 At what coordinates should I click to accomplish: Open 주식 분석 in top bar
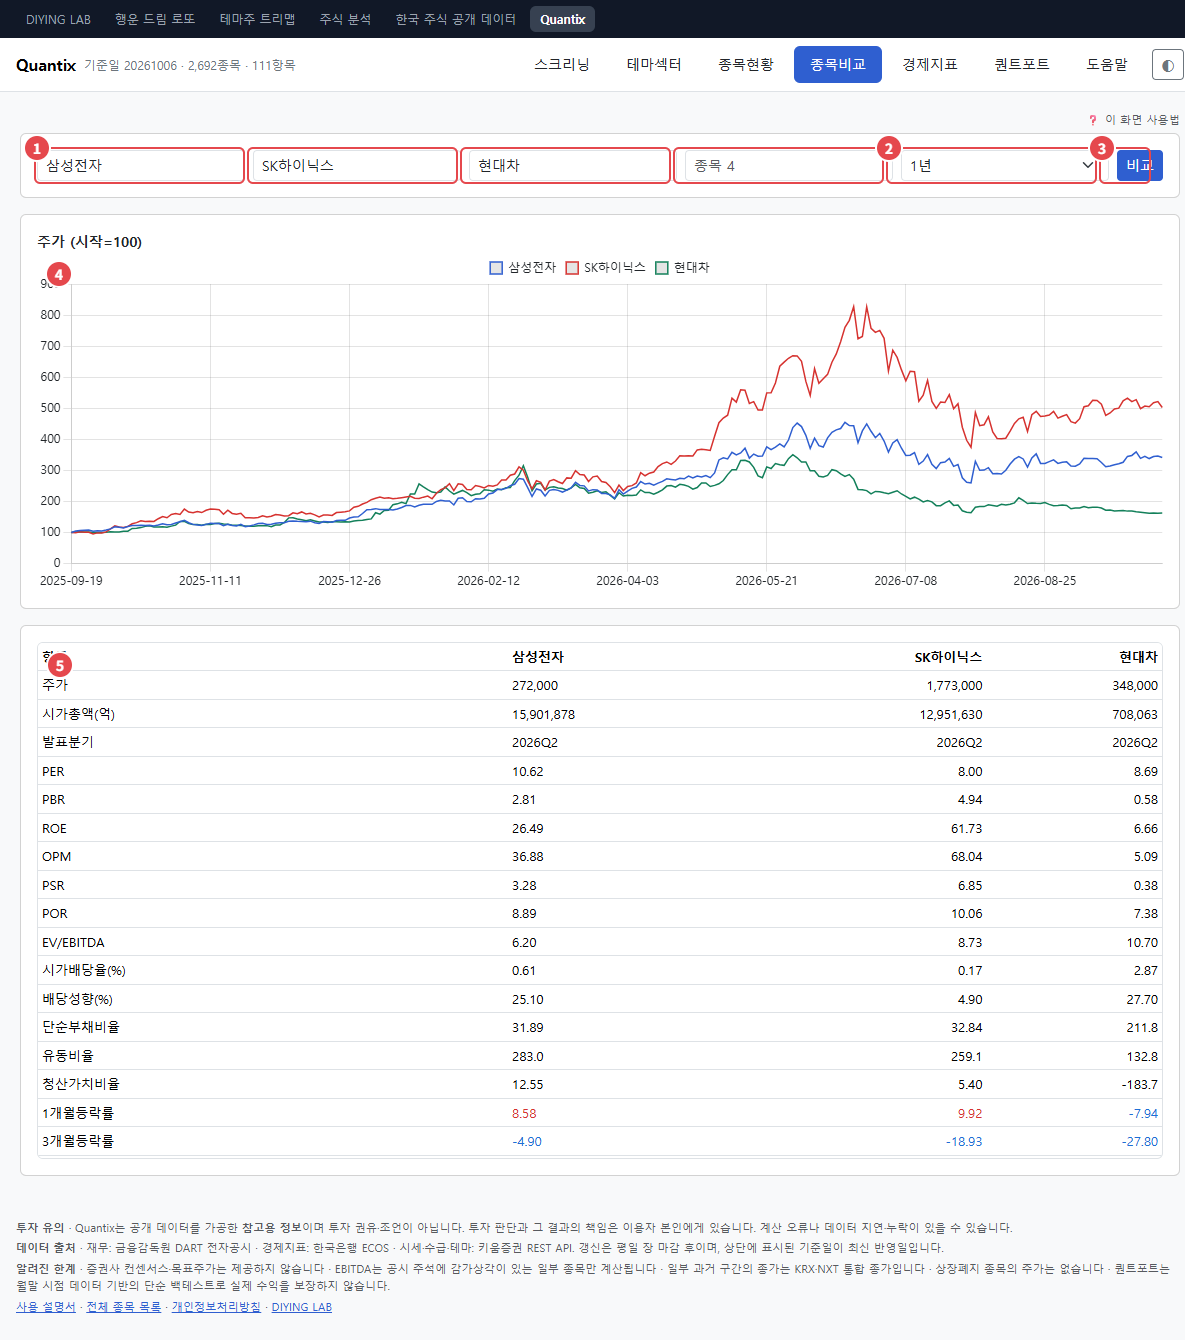(x=345, y=19)
